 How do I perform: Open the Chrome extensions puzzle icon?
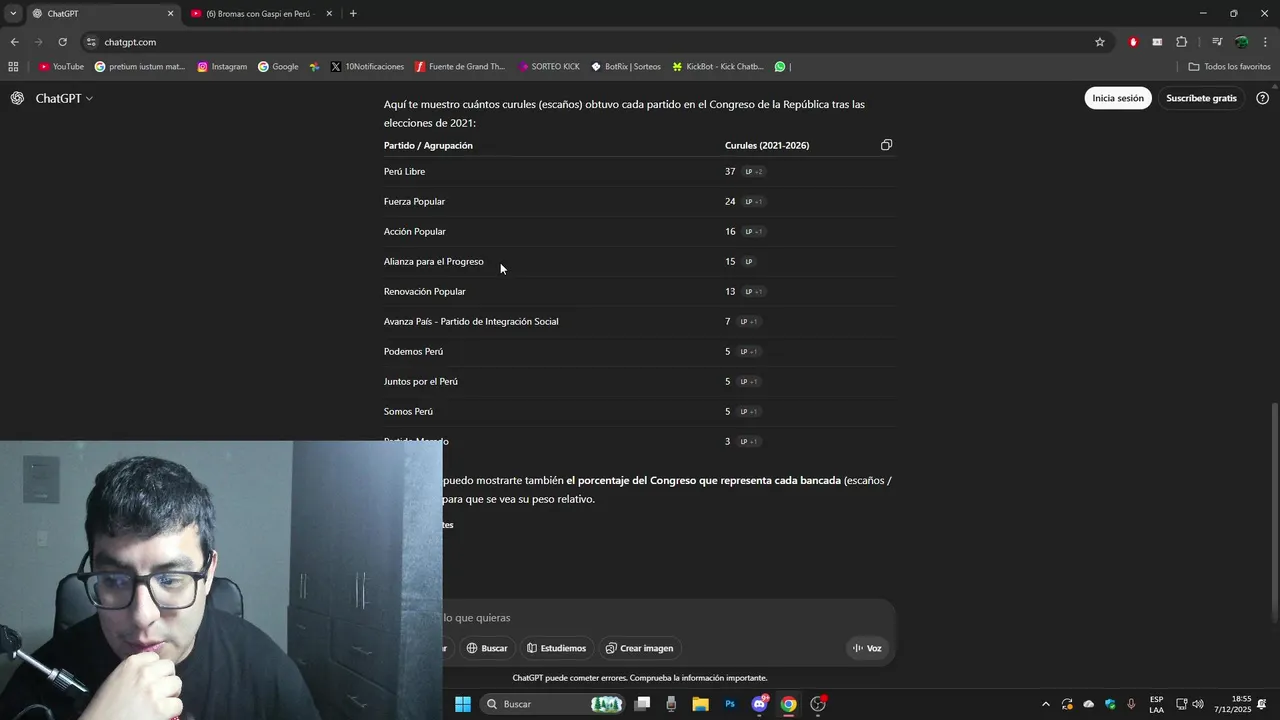pos(1182,42)
